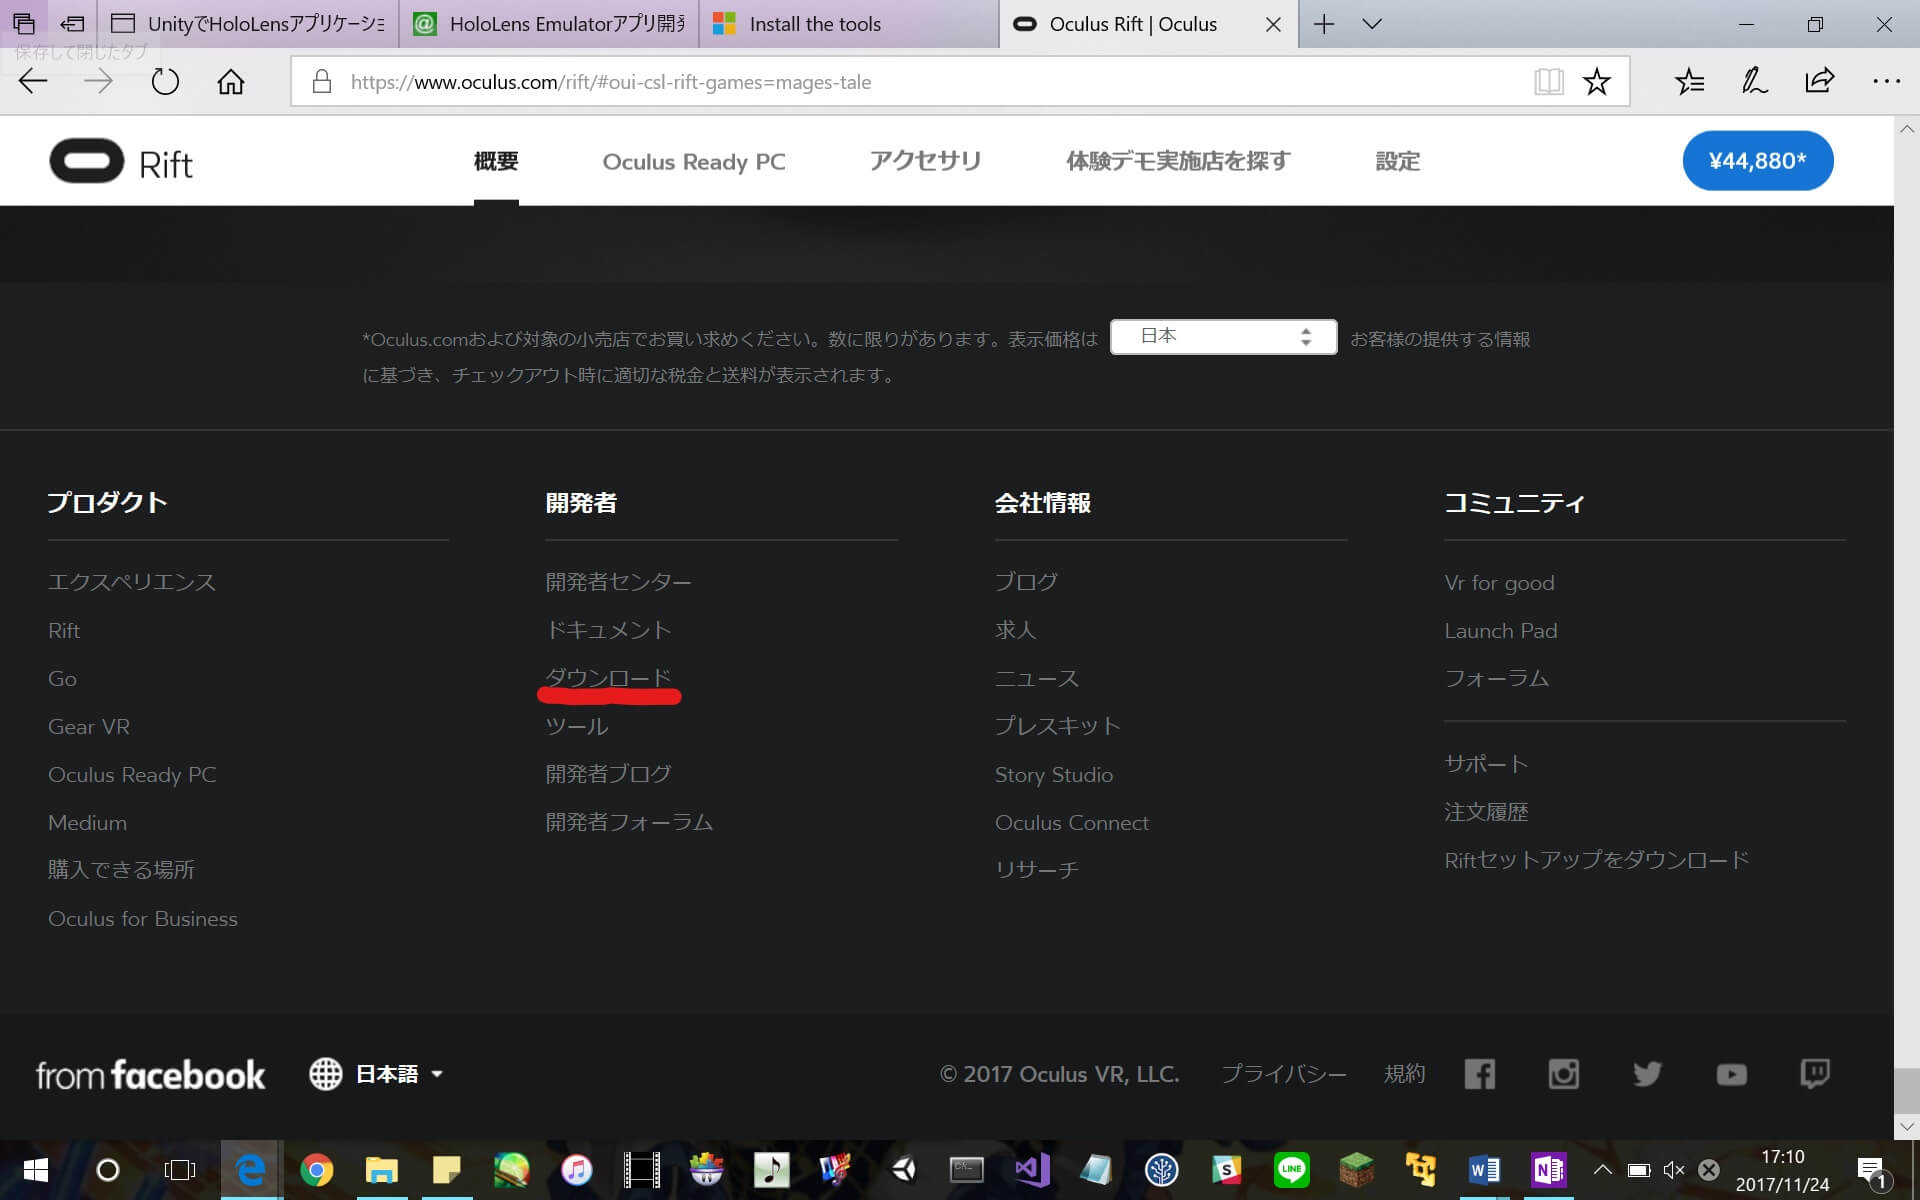
Task: Click the ¥44,880* price button
Action: [x=1758, y=161]
